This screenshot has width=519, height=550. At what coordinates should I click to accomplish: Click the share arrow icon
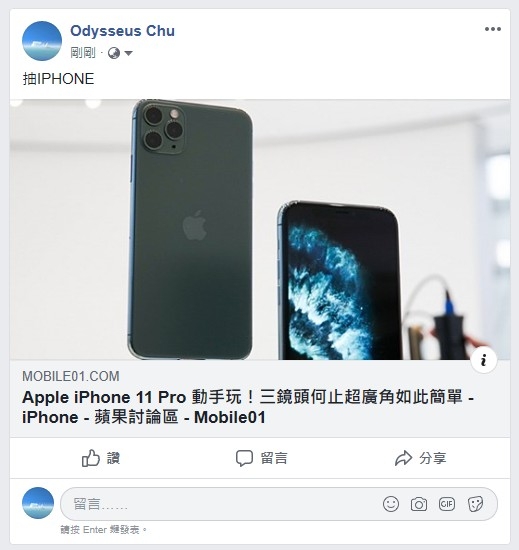pos(403,458)
